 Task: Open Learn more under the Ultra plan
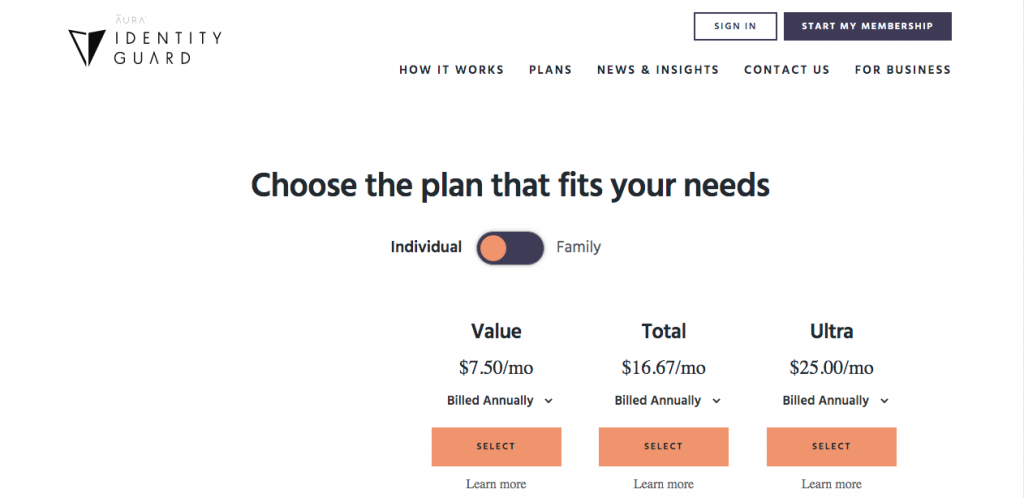(x=831, y=484)
